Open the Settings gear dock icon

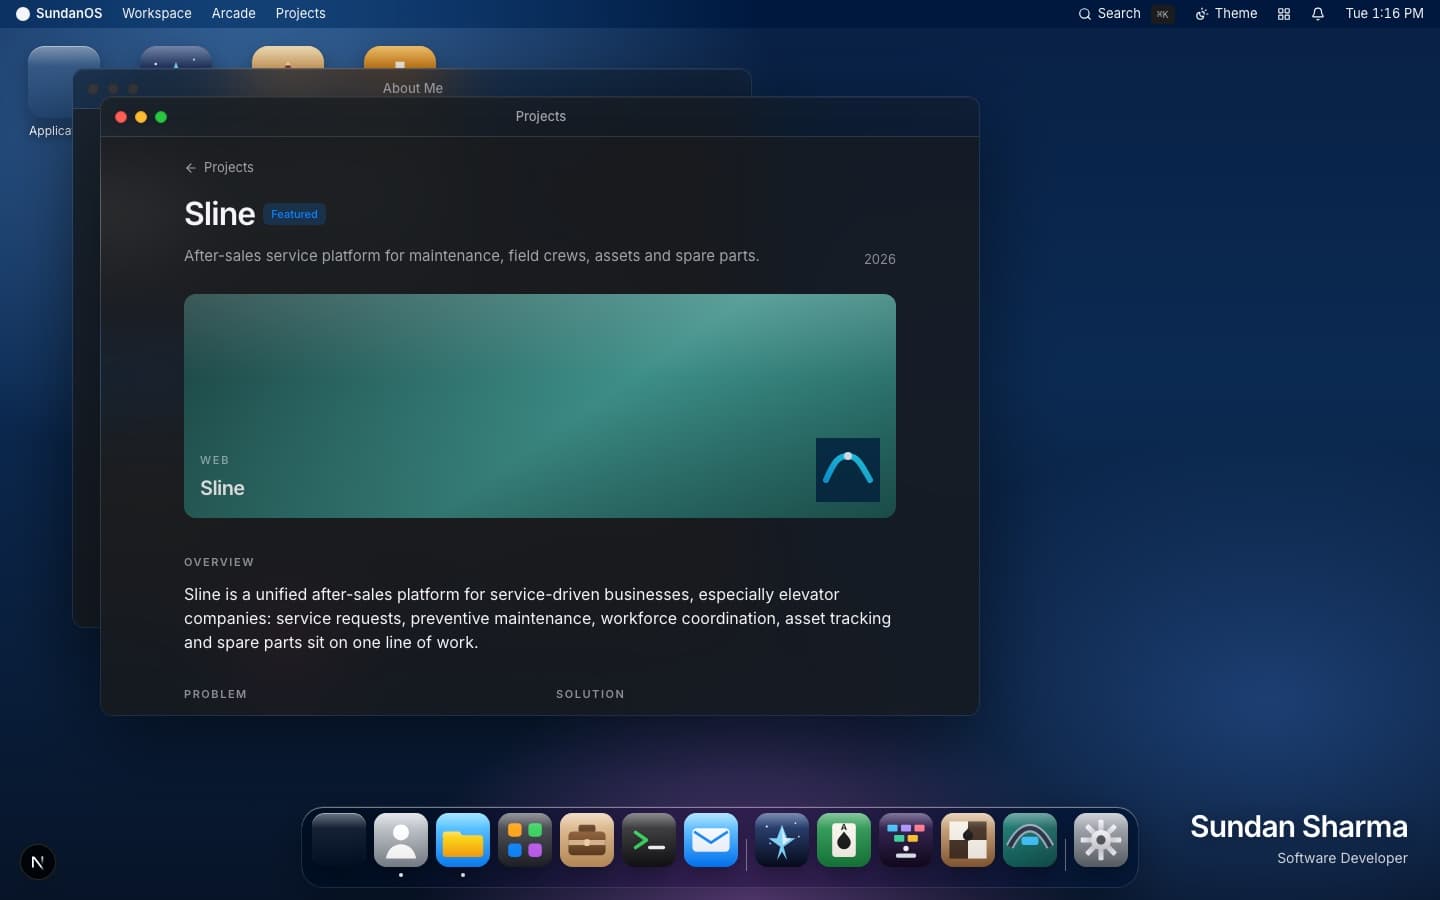(x=1101, y=840)
